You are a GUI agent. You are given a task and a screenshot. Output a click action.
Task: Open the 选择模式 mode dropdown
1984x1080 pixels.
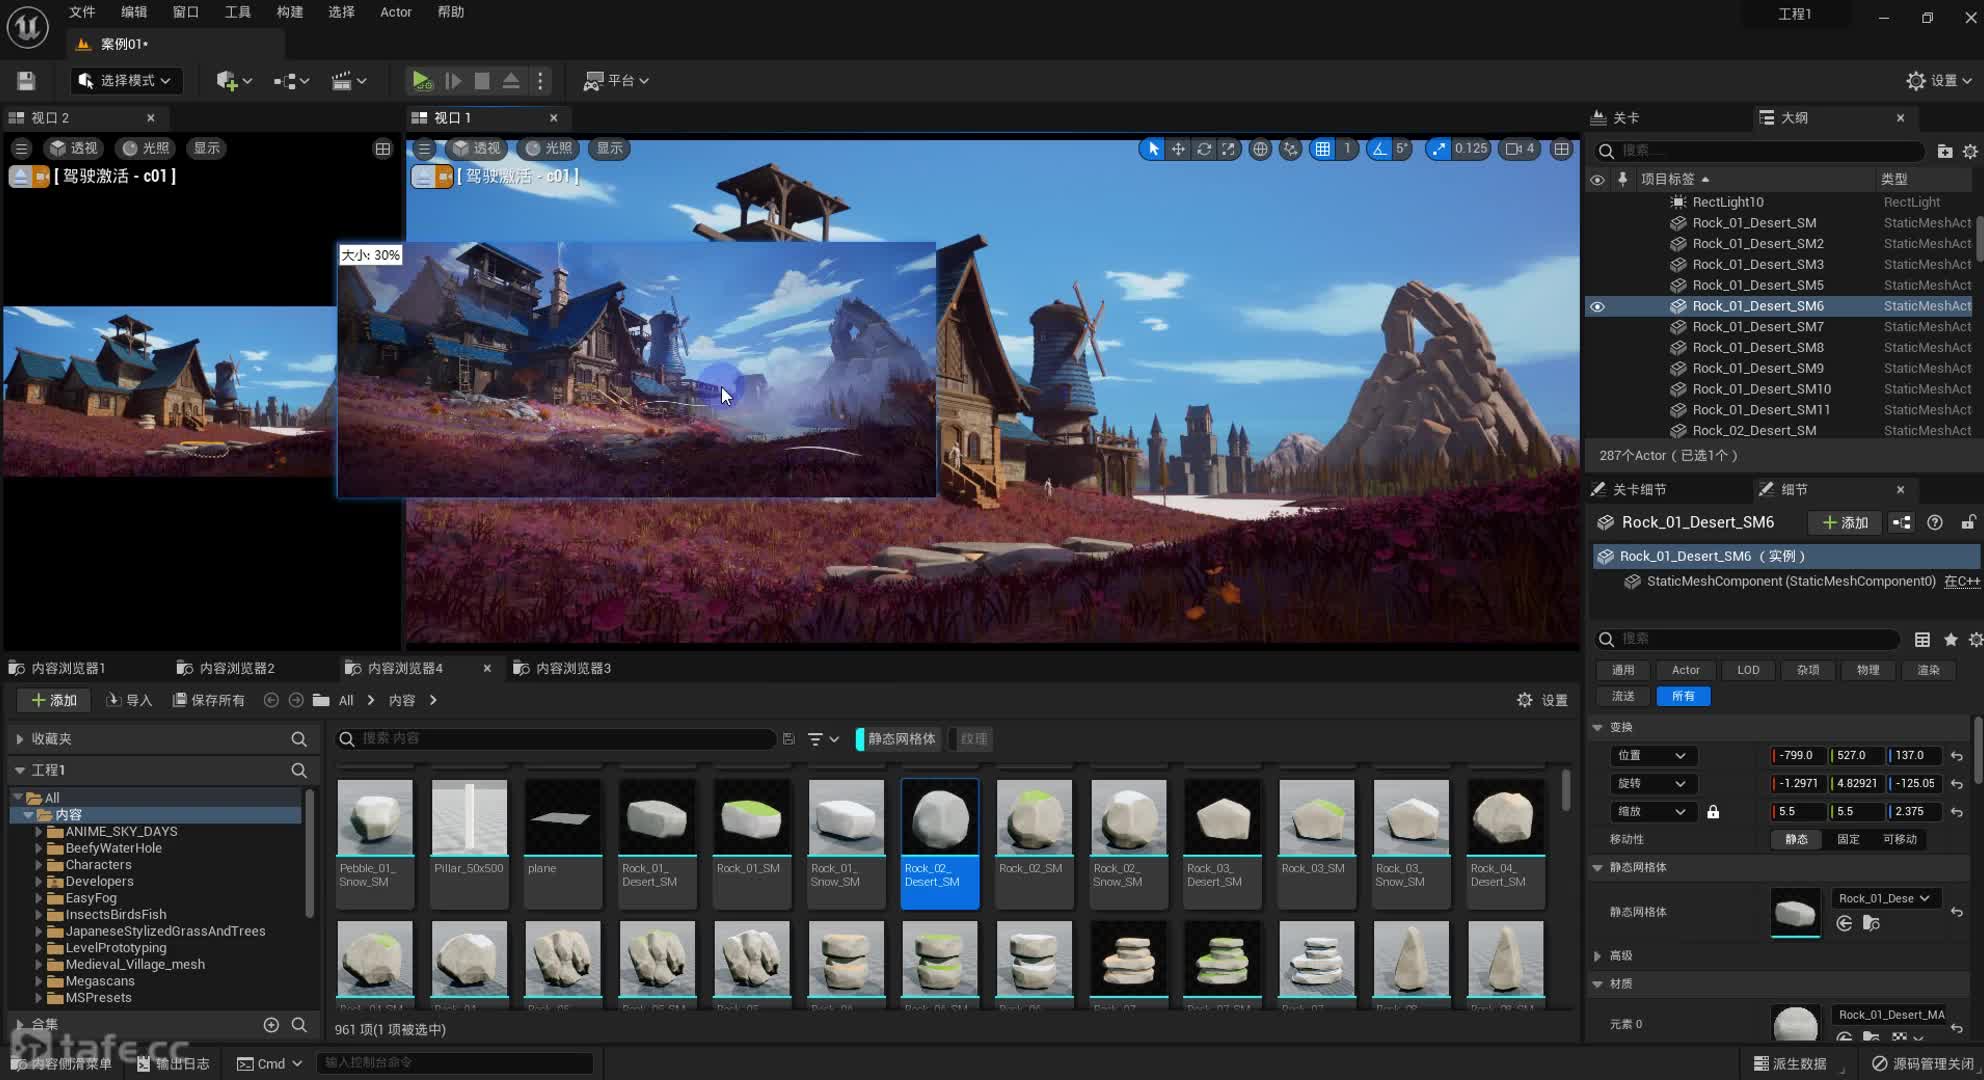pos(126,80)
